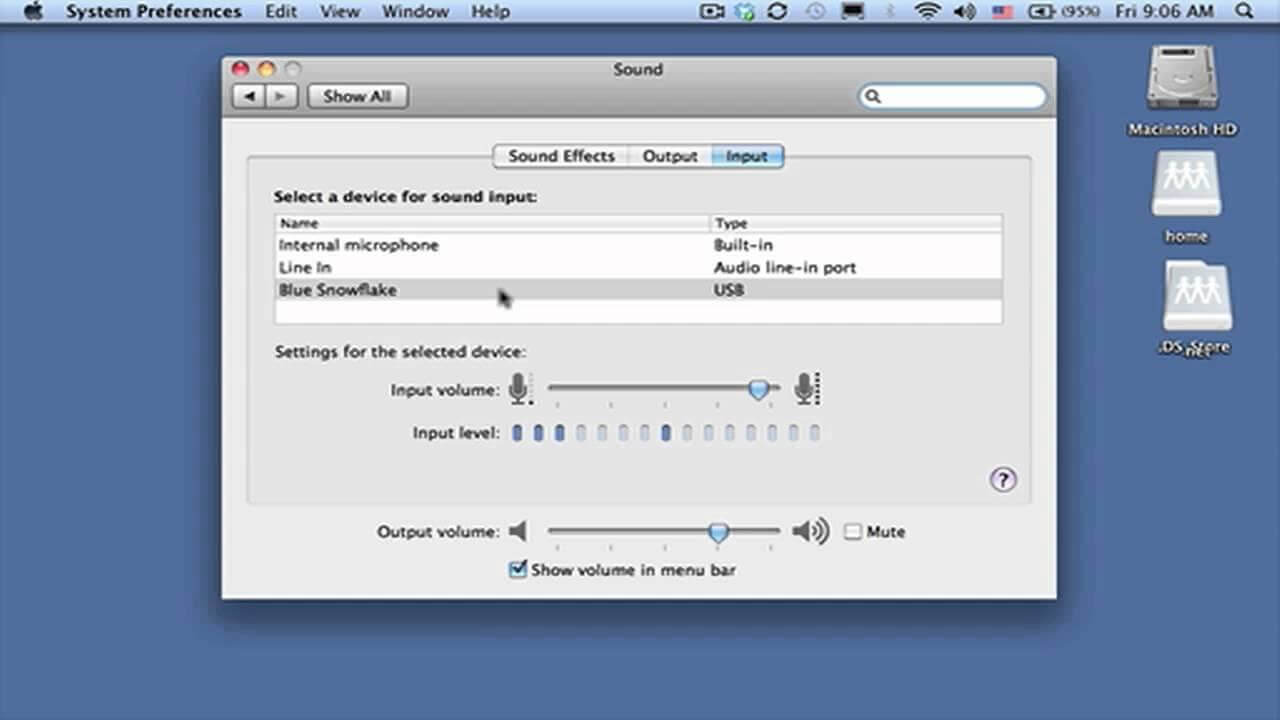This screenshot has width=1280, height=720.
Task: Switch to the Output tab
Action: pos(669,156)
